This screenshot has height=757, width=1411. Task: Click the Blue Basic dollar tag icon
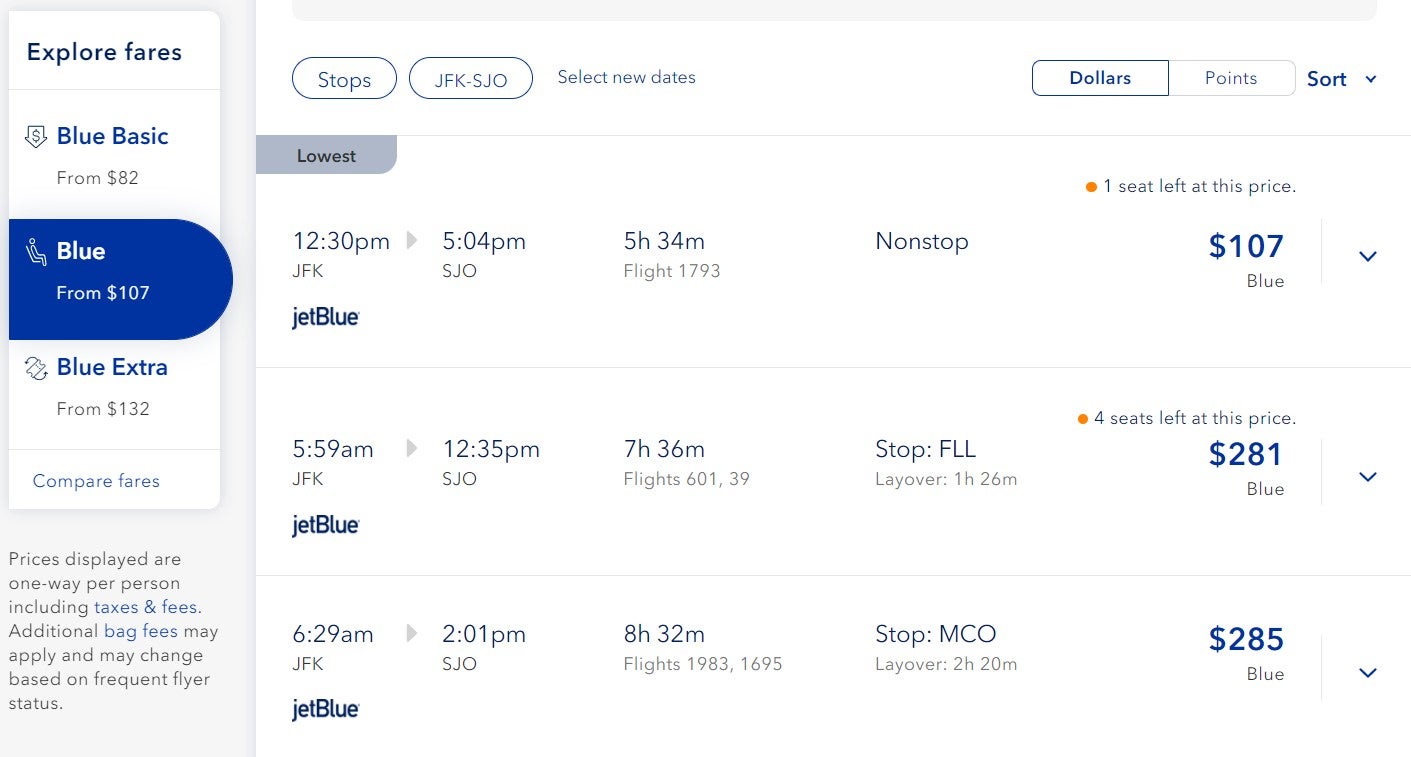36,136
